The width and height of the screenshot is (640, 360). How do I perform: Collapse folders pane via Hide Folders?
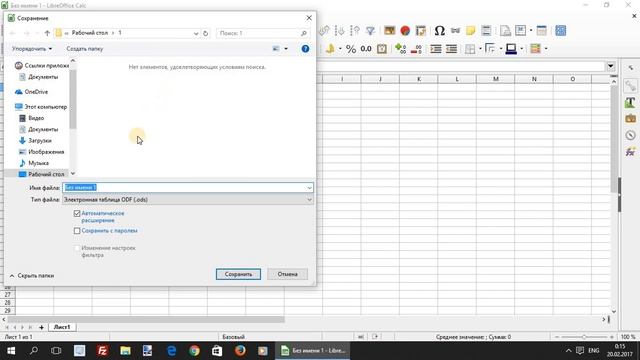(x=32, y=276)
